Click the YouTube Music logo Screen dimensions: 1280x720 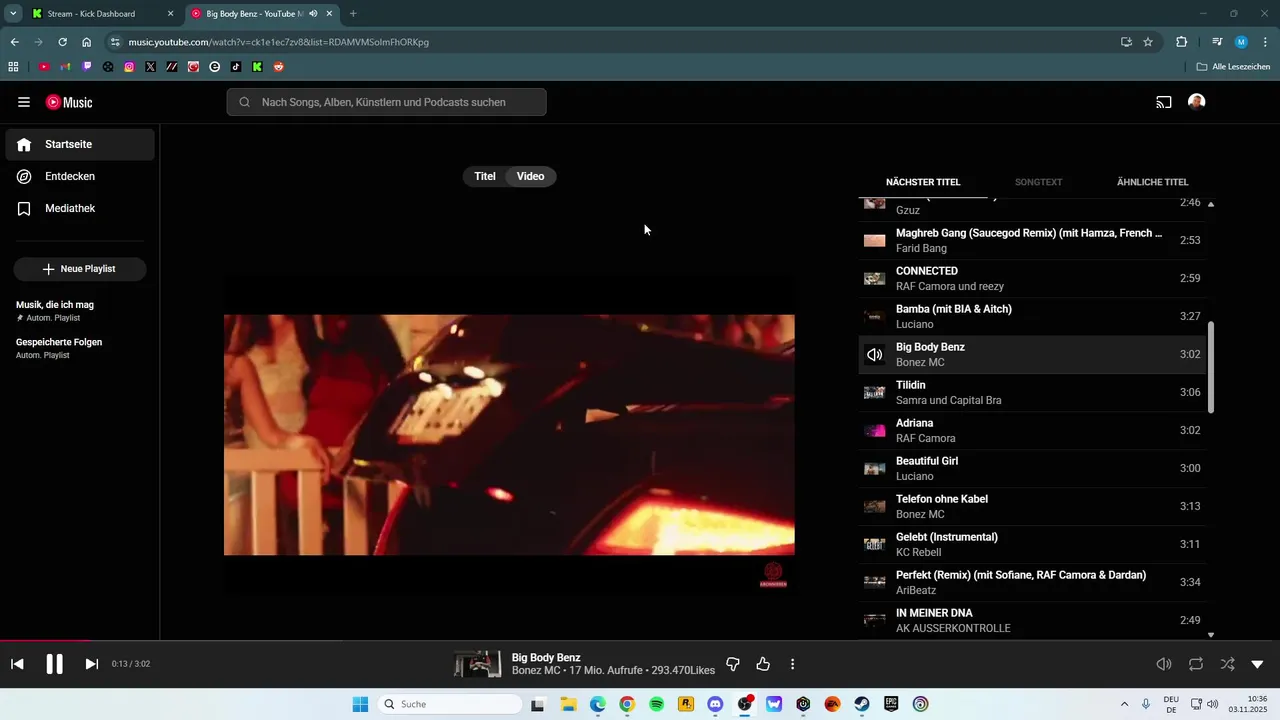69,102
